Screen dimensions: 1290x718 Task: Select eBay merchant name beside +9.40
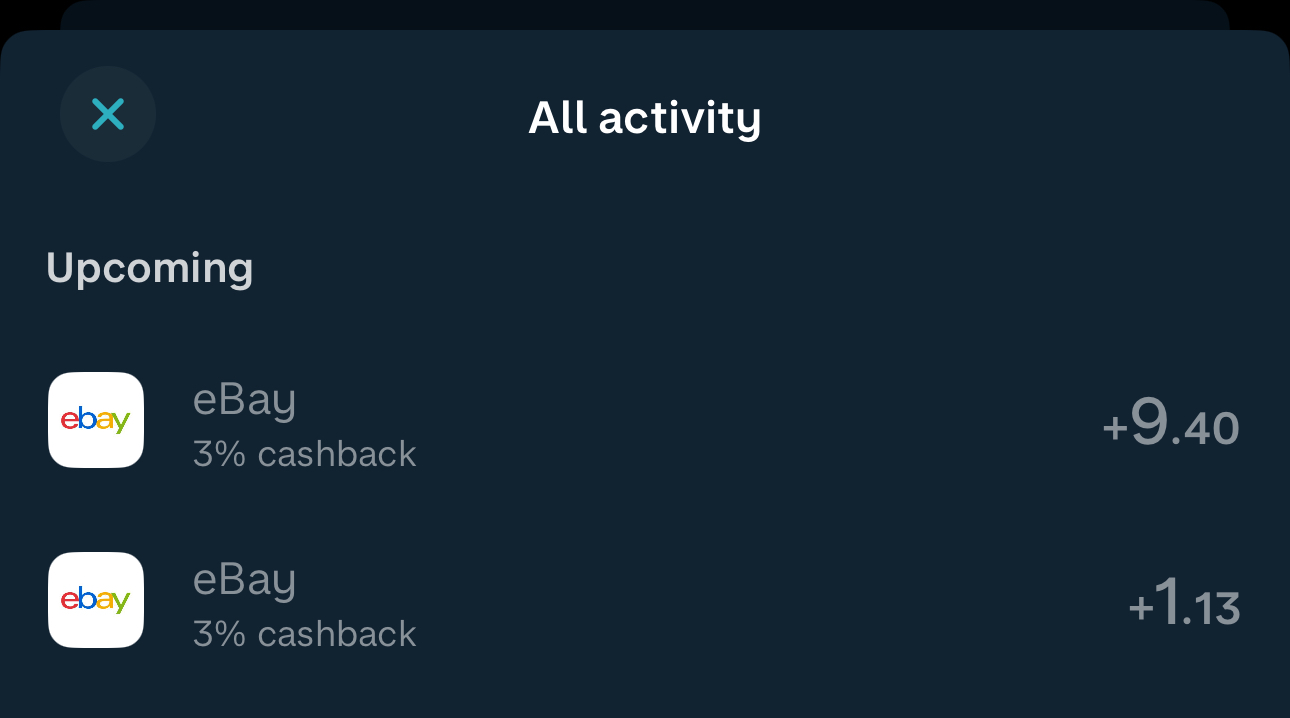tap(244, 401)
